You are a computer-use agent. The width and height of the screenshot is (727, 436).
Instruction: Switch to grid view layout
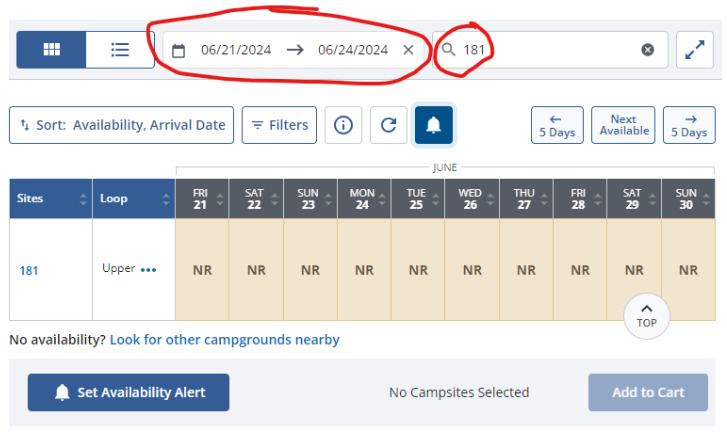51,50
